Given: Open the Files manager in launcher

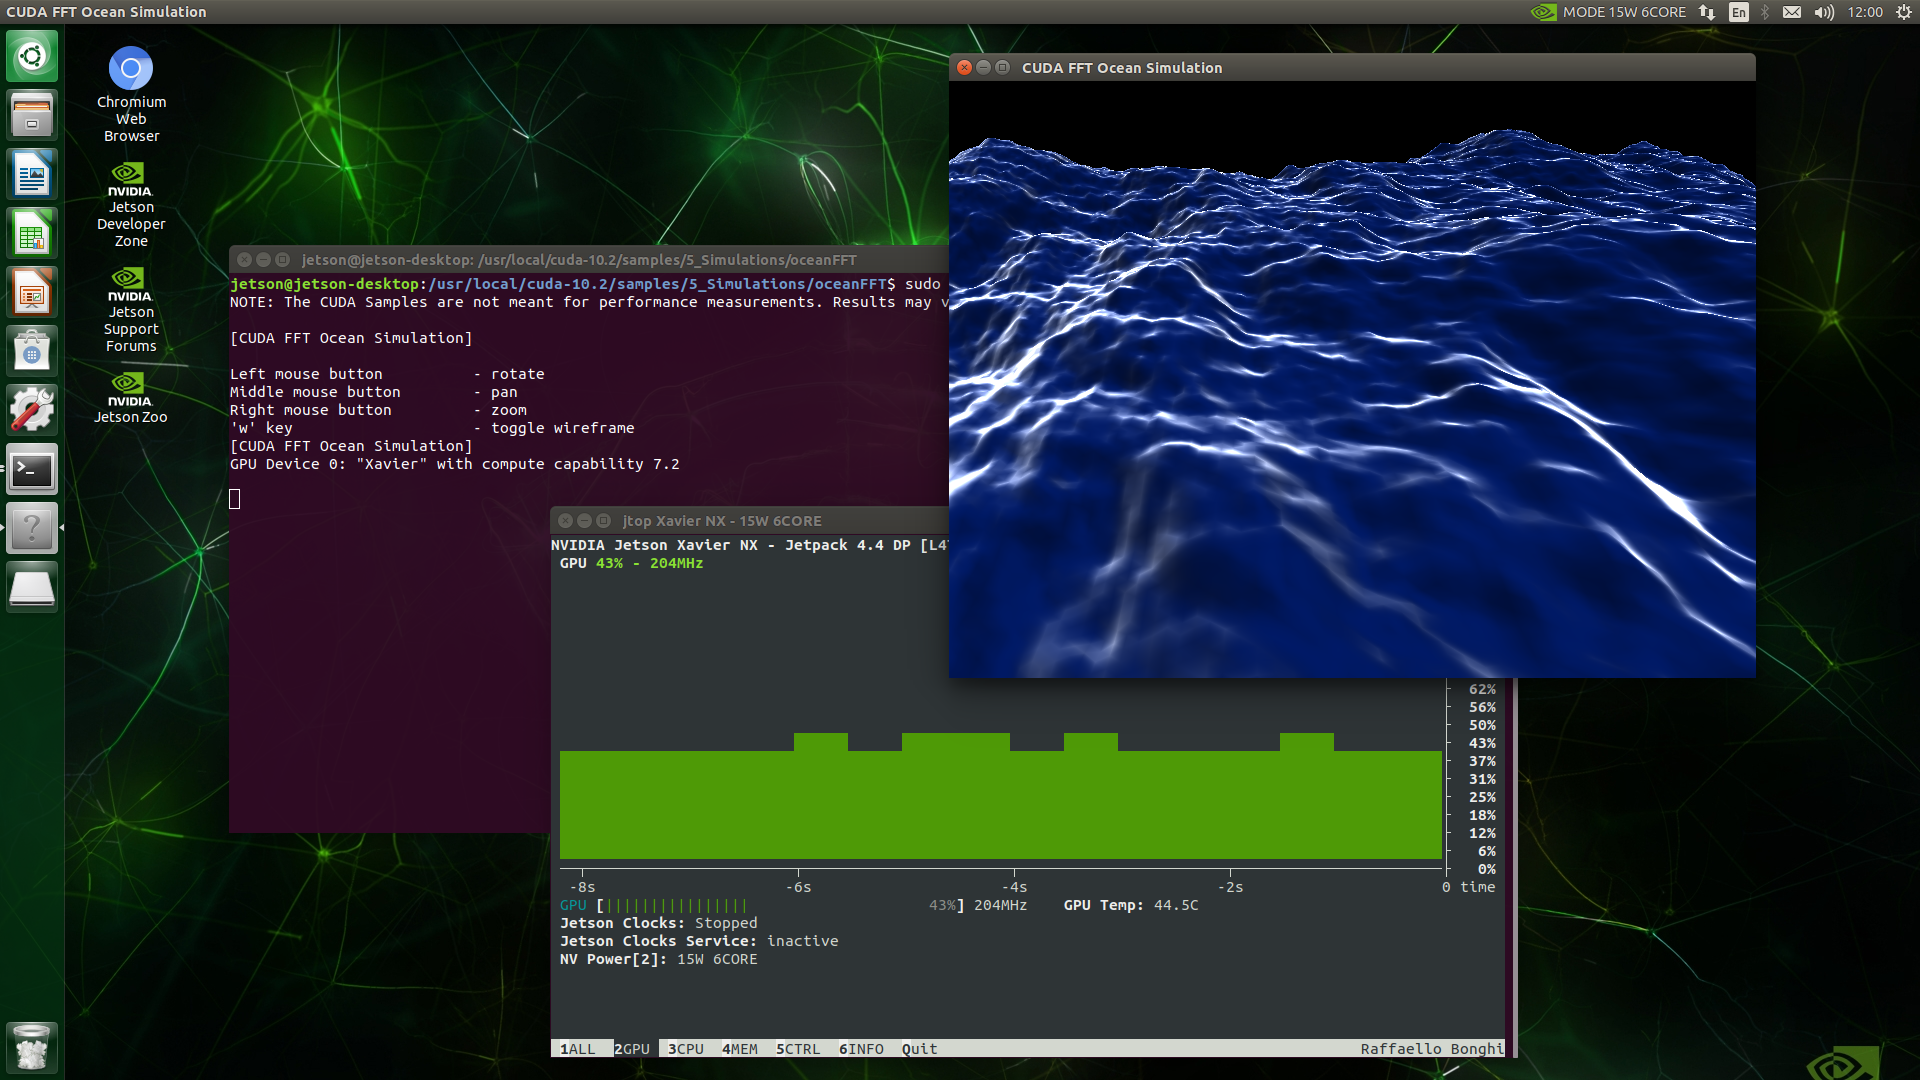Looking at the screenshot, I should [32, 115].
